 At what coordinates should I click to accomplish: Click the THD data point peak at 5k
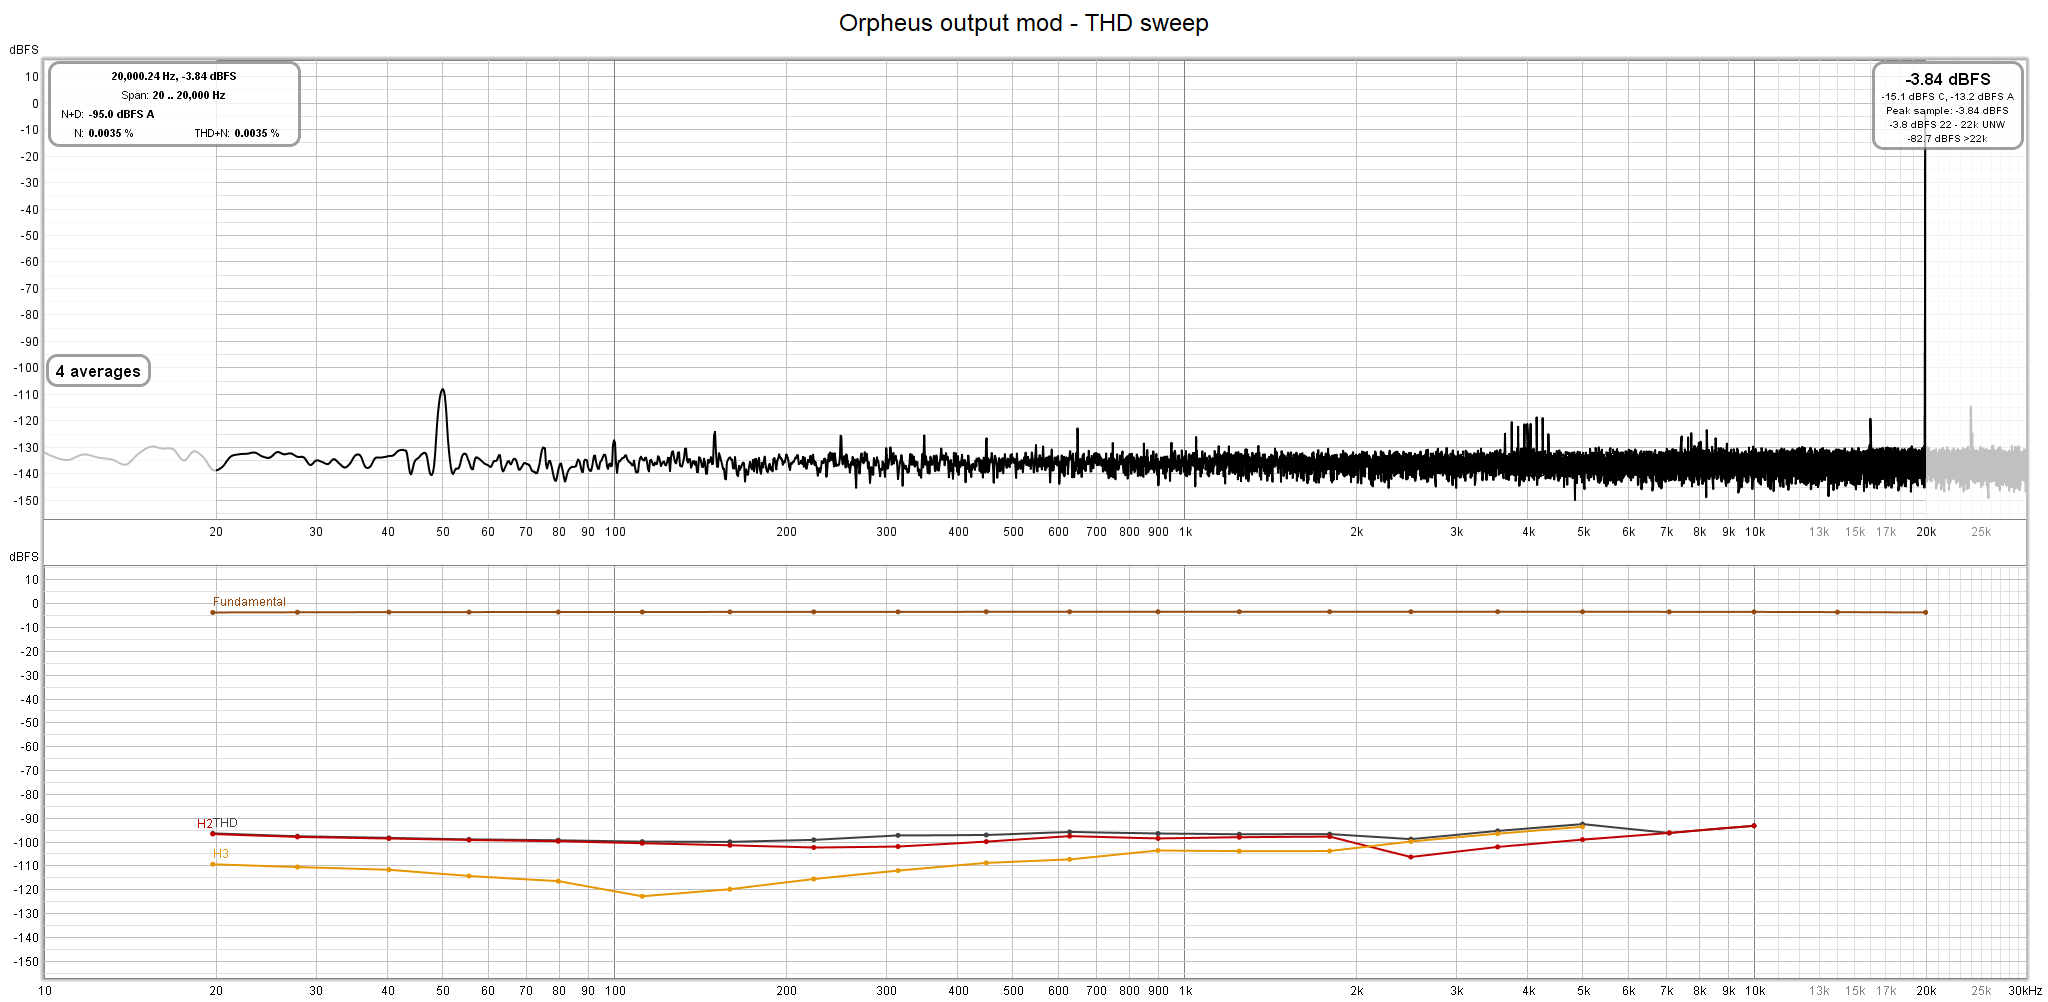(x=1582, y=824)
